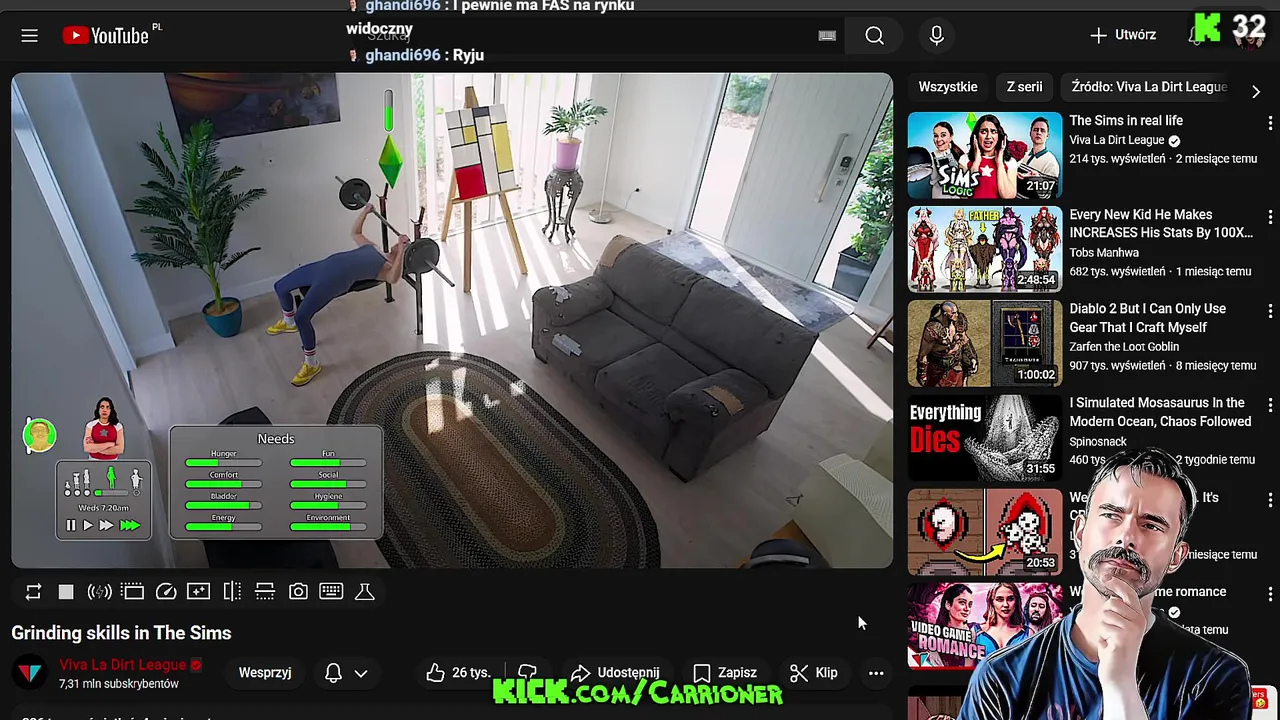Open Every New Kid He Makes thumbnail
Image resolution: width=1280 pixels, height=720 pixels.
tap(985, 249)
